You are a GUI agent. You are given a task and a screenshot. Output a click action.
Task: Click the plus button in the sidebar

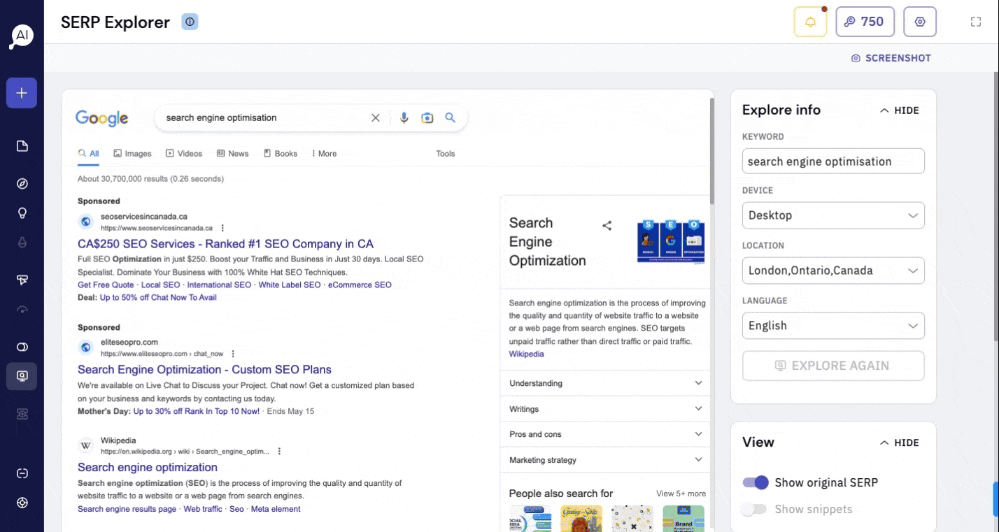point(22,93)
